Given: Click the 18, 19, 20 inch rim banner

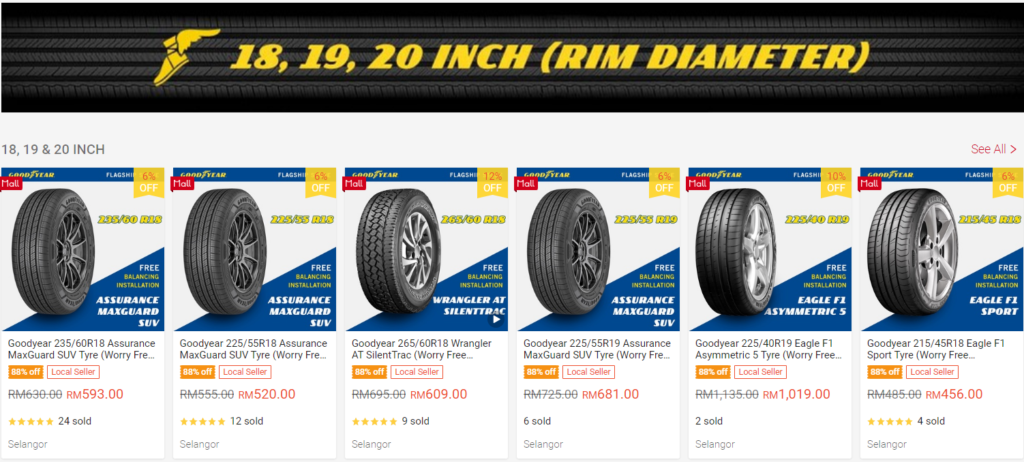Looking at the screenshot, I should click(x=512, y=58).
